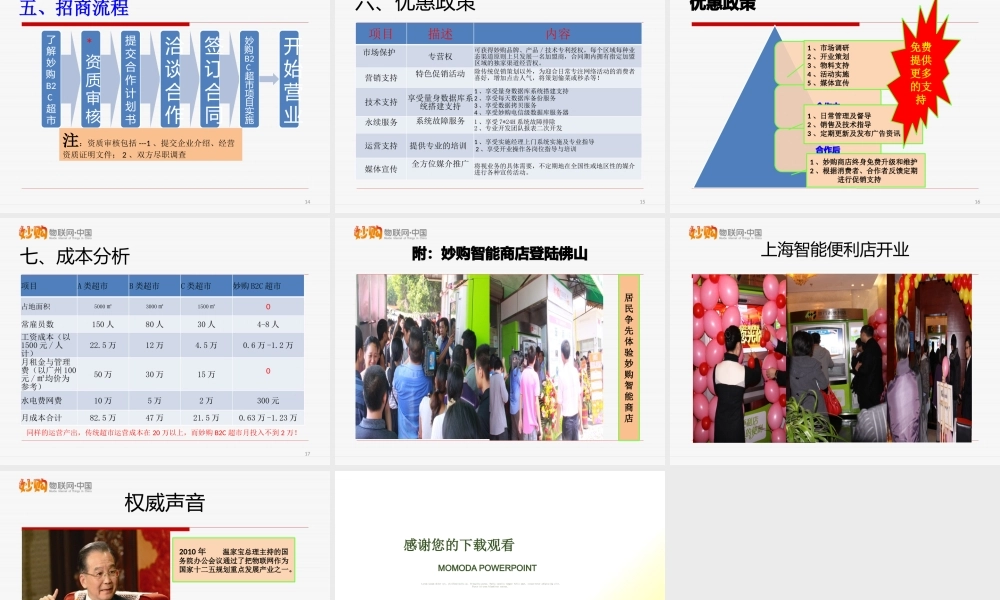Click the 永续服务 table row label
Viewport: 1000px width, 600px height.
click(x=381, y=122)
